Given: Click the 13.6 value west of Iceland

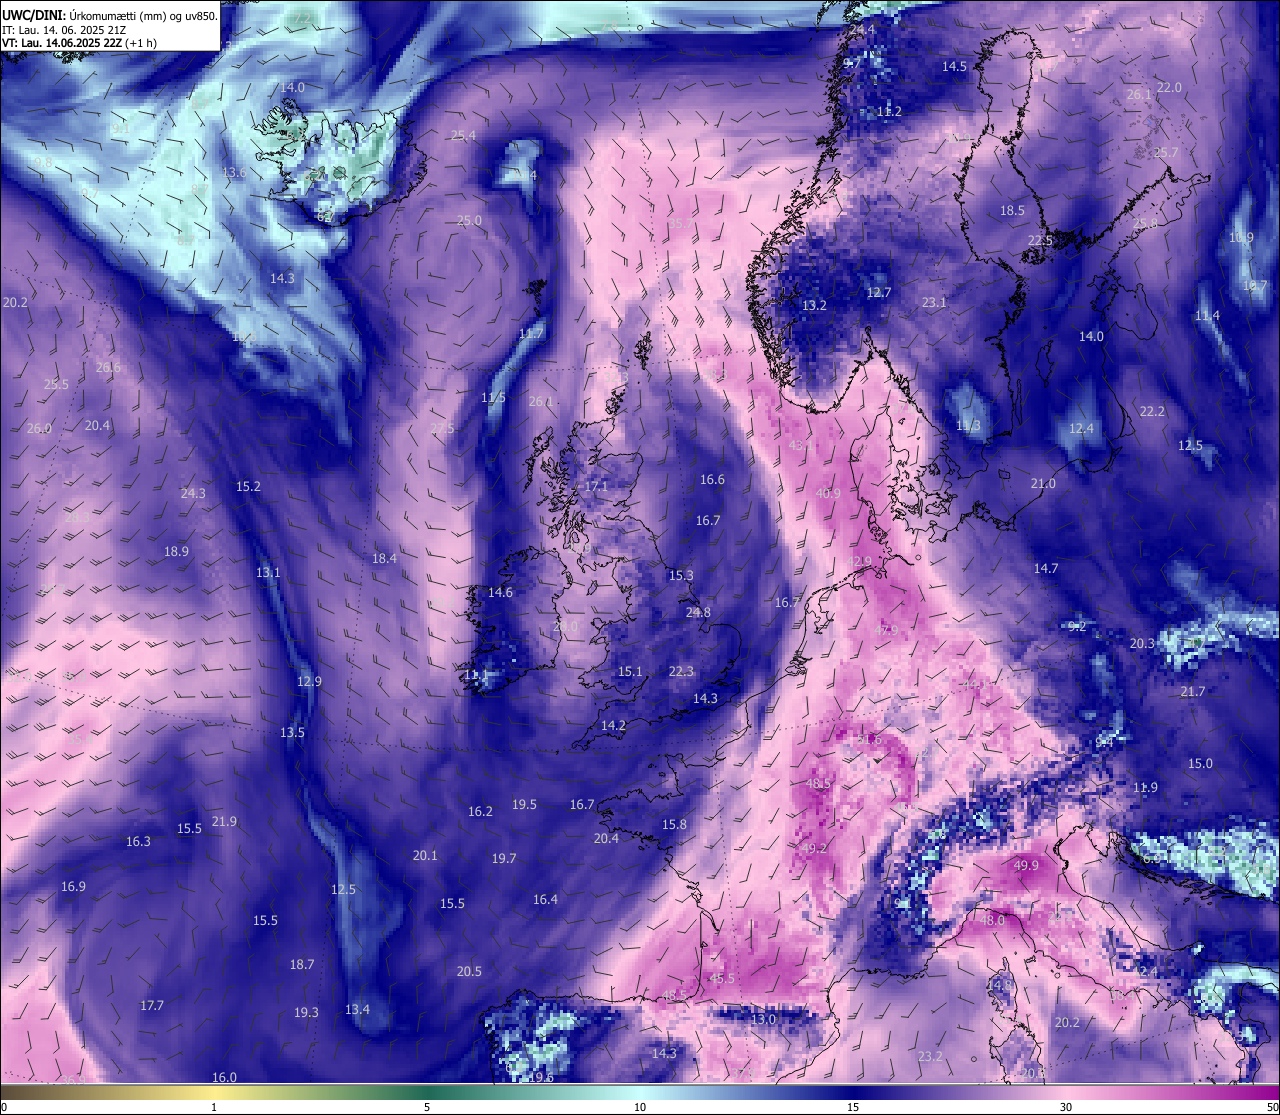Looking at the screenshot, I should (x=234, y=173).
